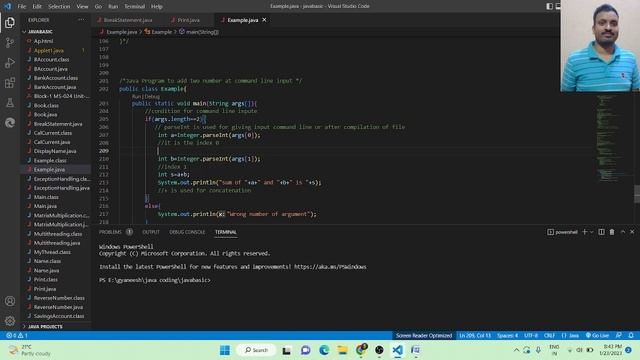This screenshot has height=360, width=640.
Task: Close the terminal panel
Action: point(632,232)
